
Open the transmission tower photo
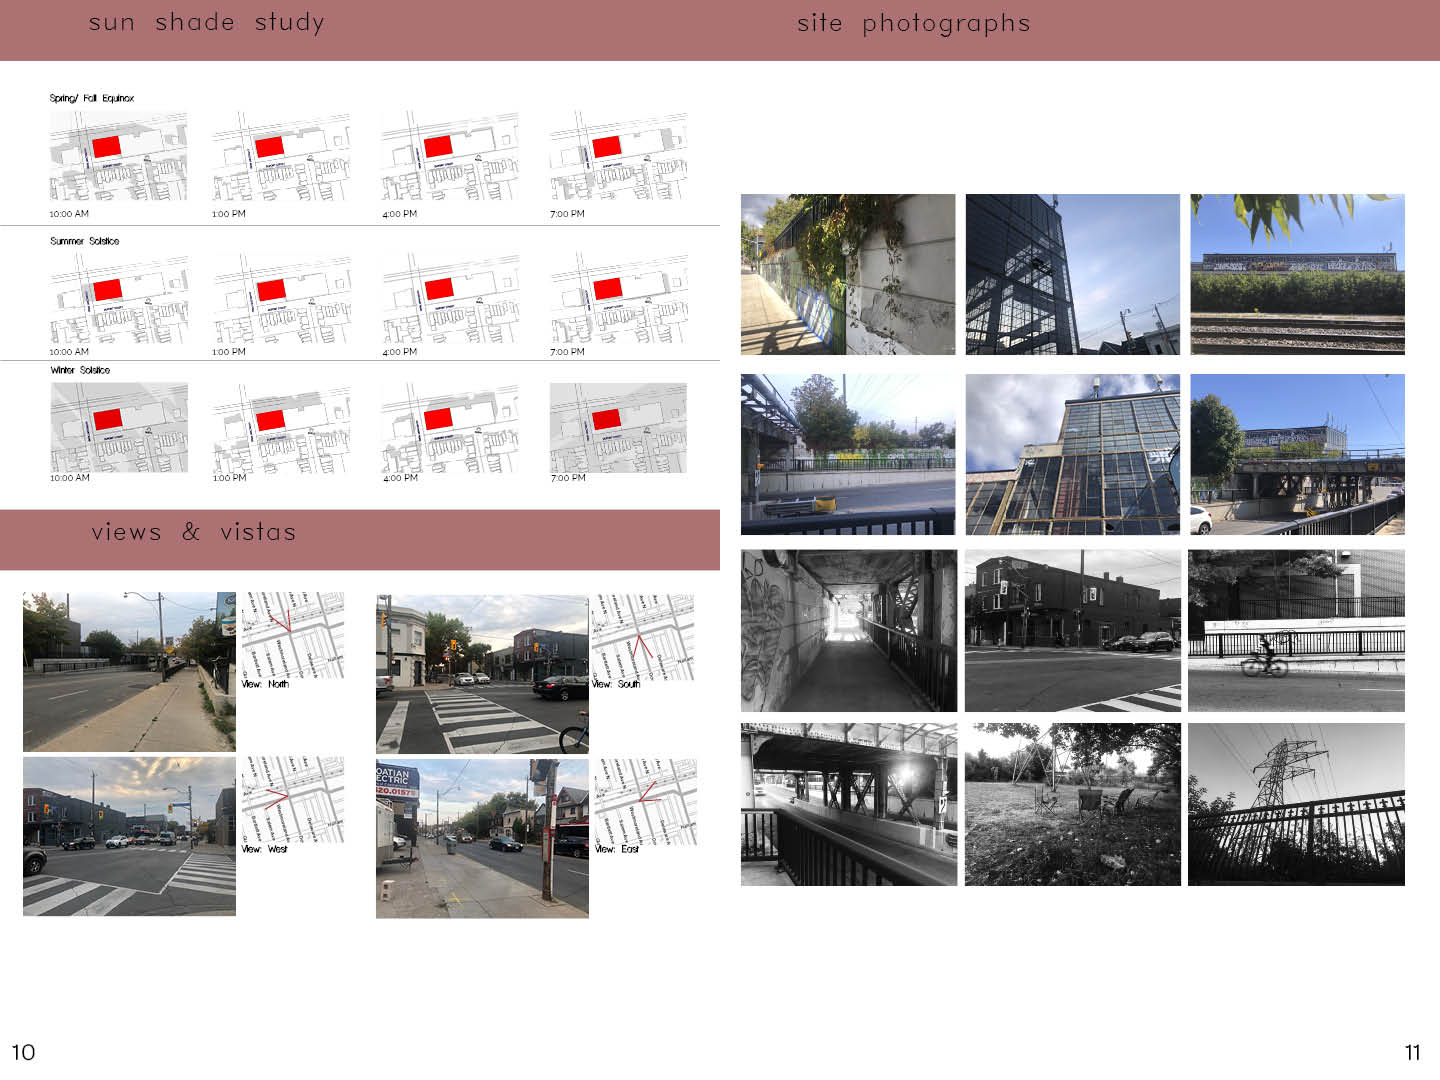(1296, 804)
